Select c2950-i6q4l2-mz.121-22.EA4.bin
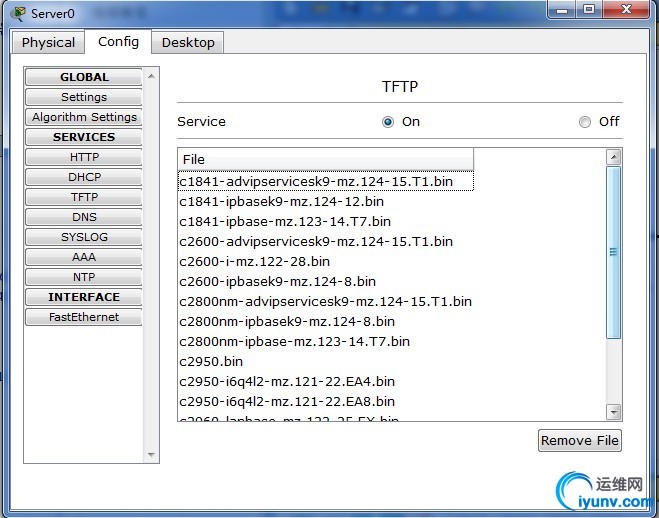 point(326,381)
